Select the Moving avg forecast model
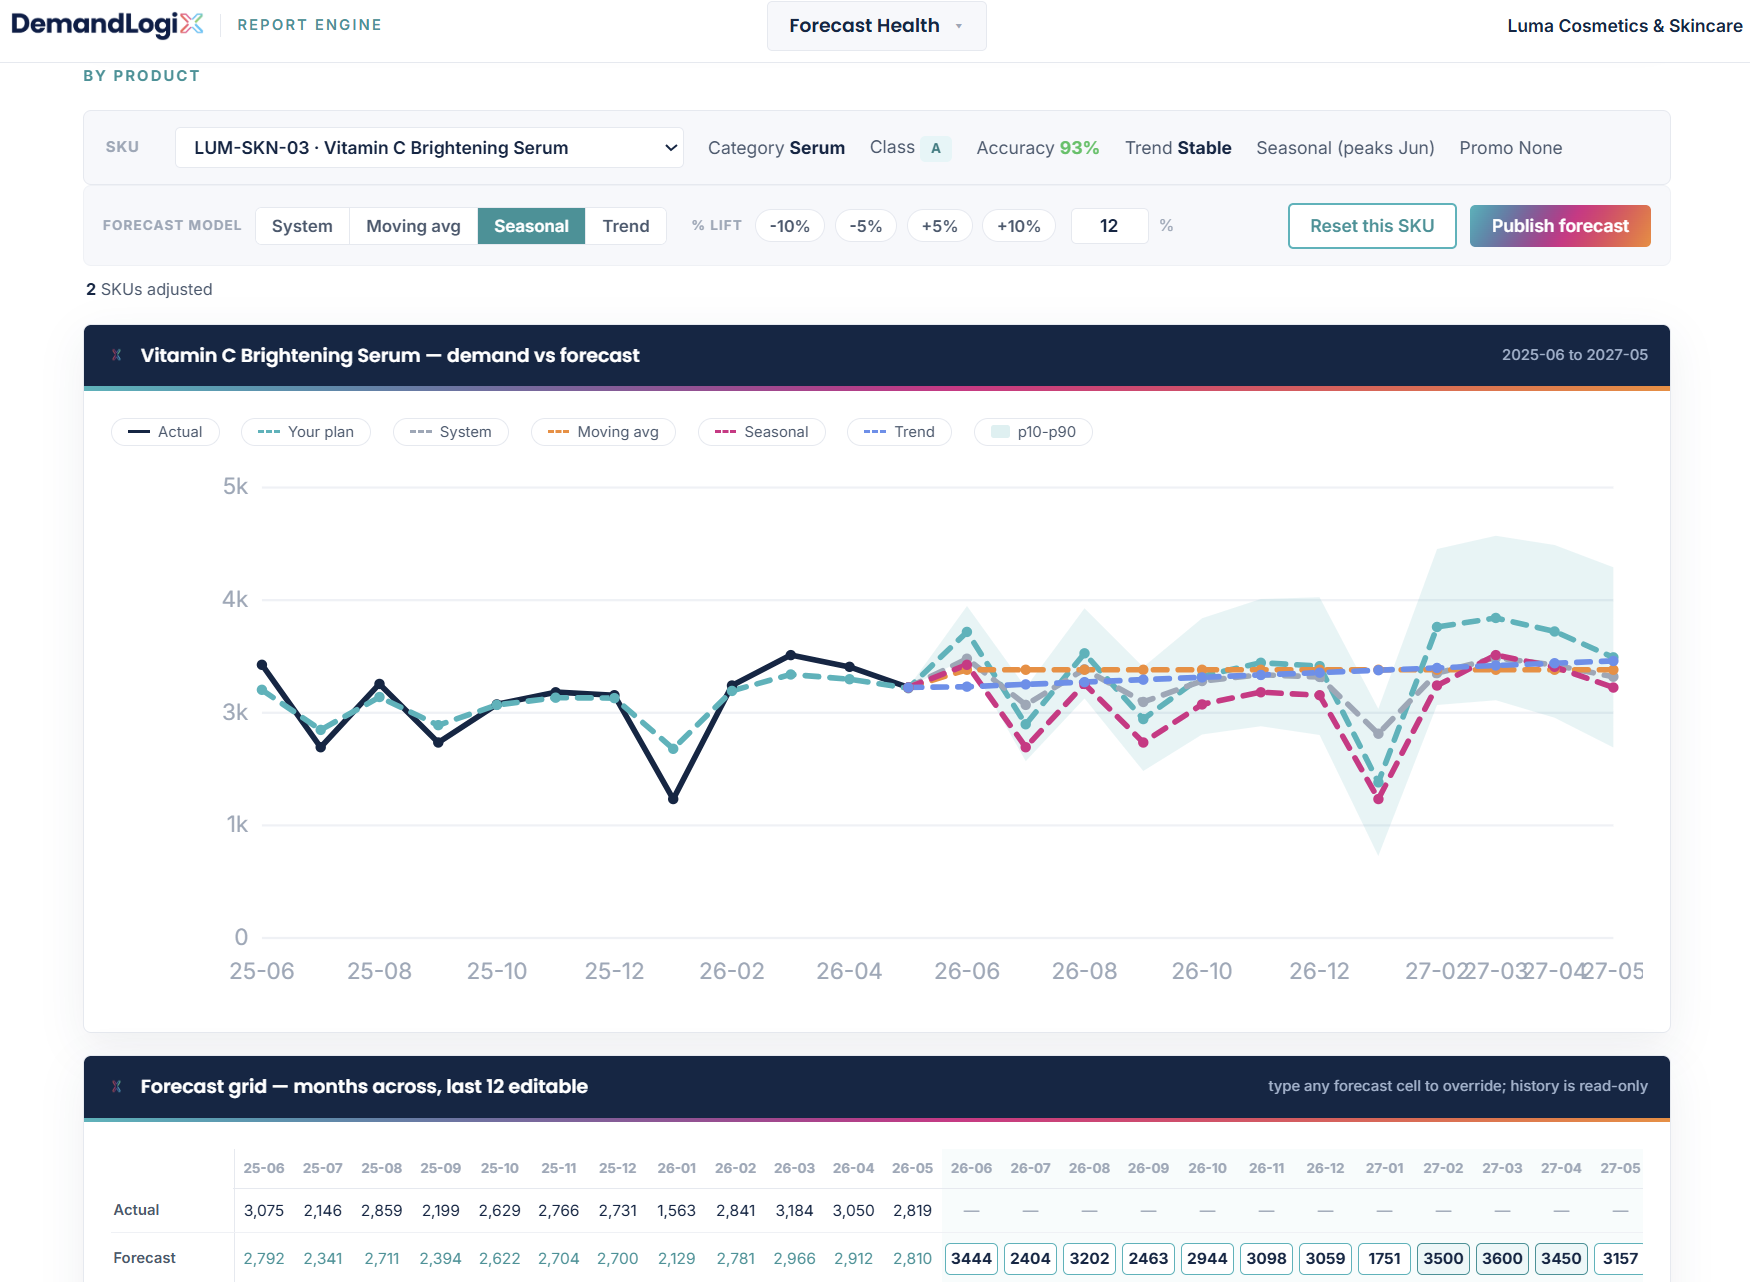1750x1282 pixels. pyautogui.click(x=413, y=226)
